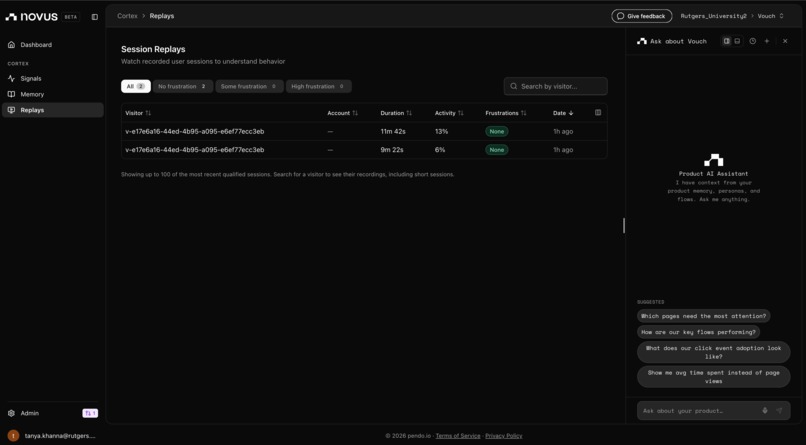This screenshot has height=445, width=806.
Task: Click the Replays breadcrumb text
Action: coord(161,16)
